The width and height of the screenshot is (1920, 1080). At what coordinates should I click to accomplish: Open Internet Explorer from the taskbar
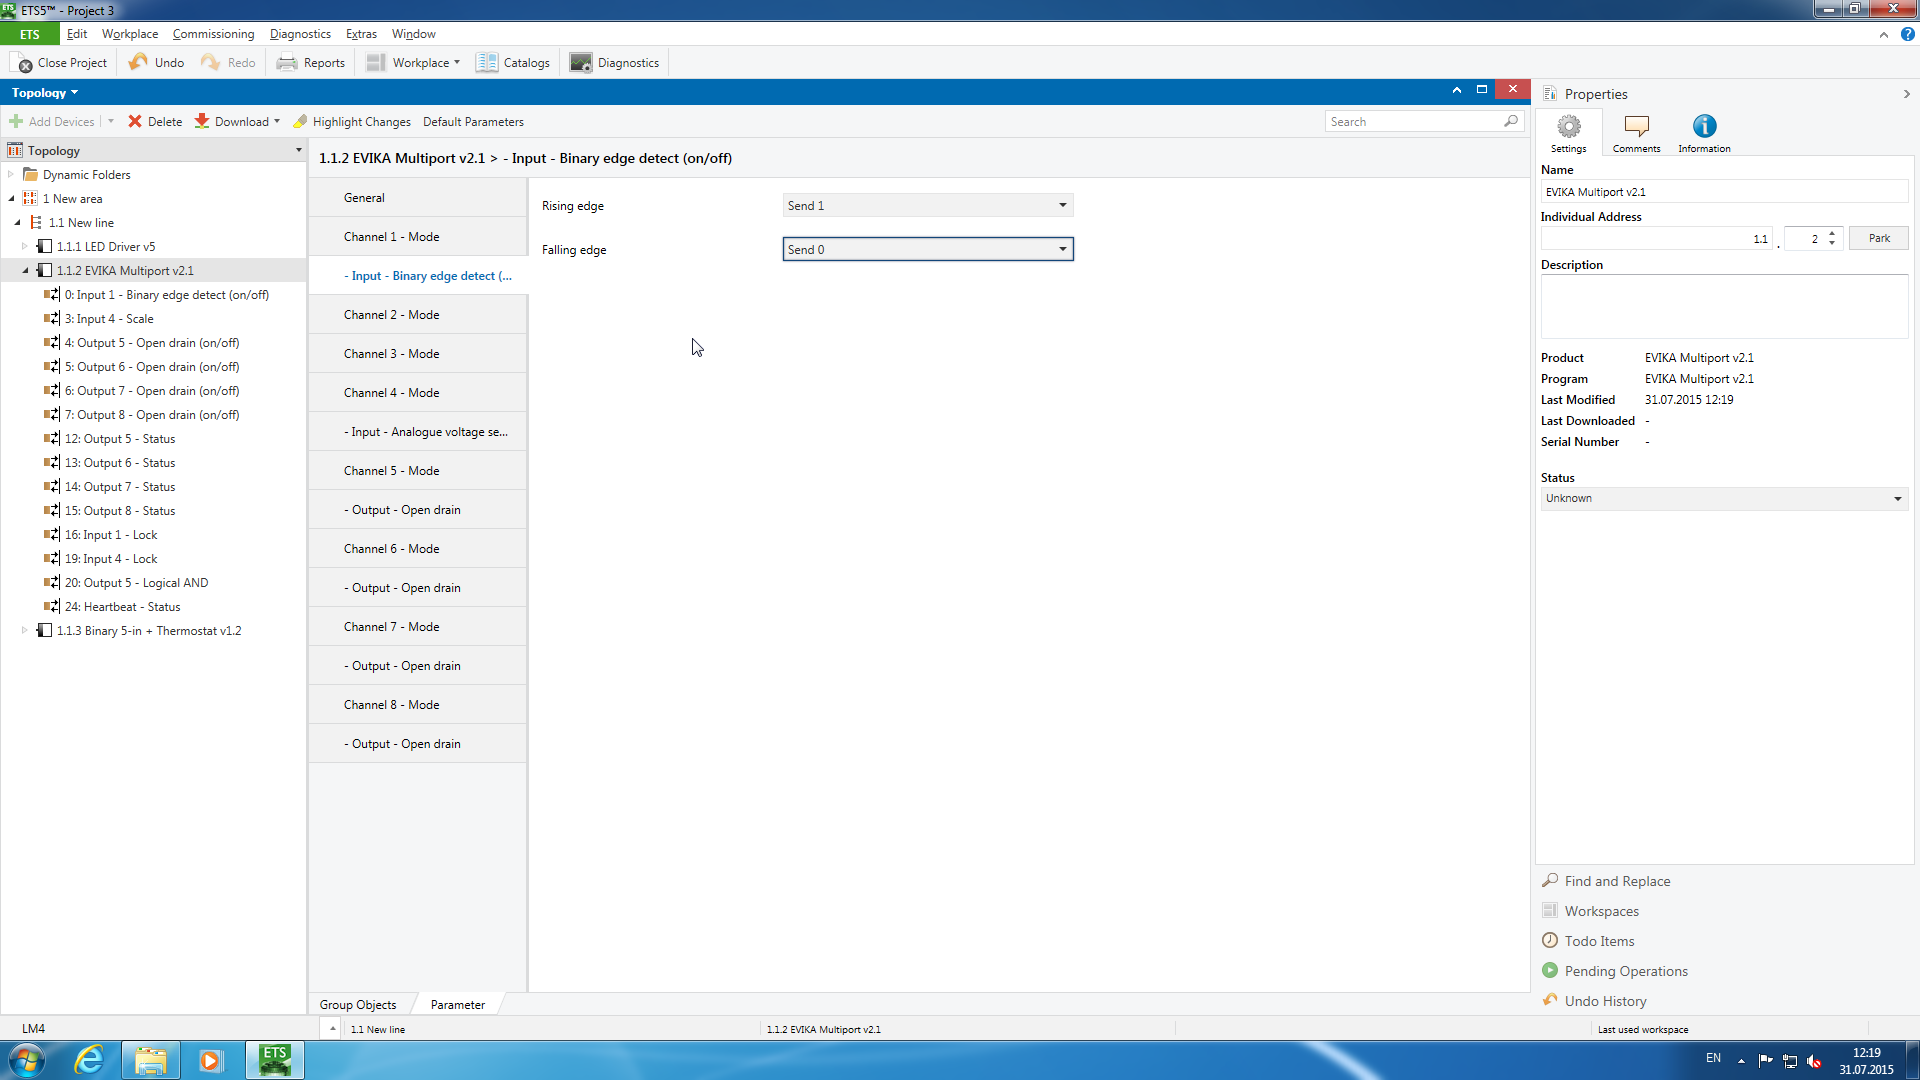click(x=90, y=1060)
